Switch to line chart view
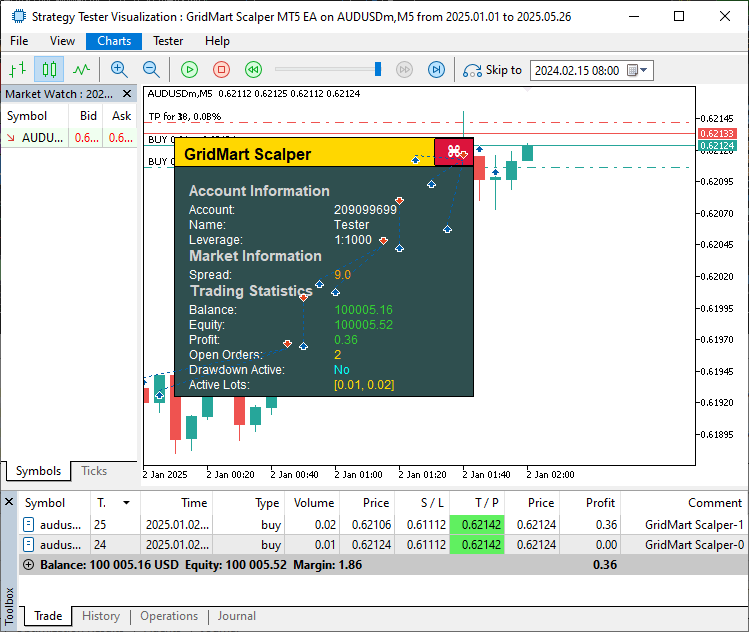The width and height of the screenshot is (749, 632). point(81,69)
